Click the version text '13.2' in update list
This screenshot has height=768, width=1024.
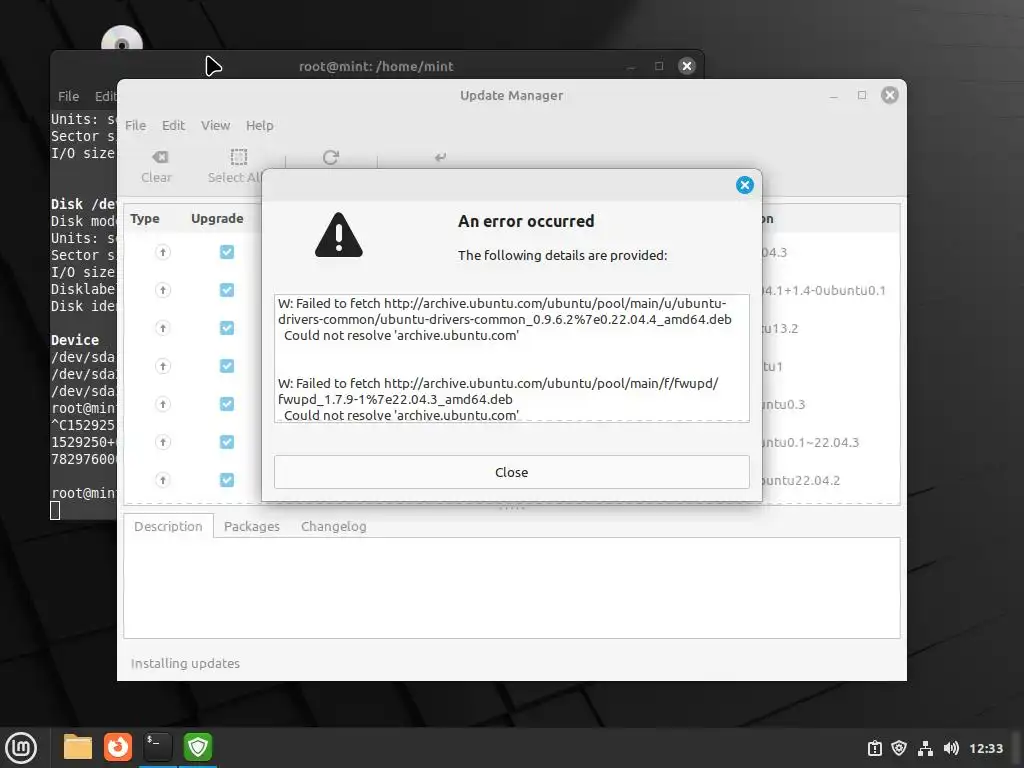(780, 328)
